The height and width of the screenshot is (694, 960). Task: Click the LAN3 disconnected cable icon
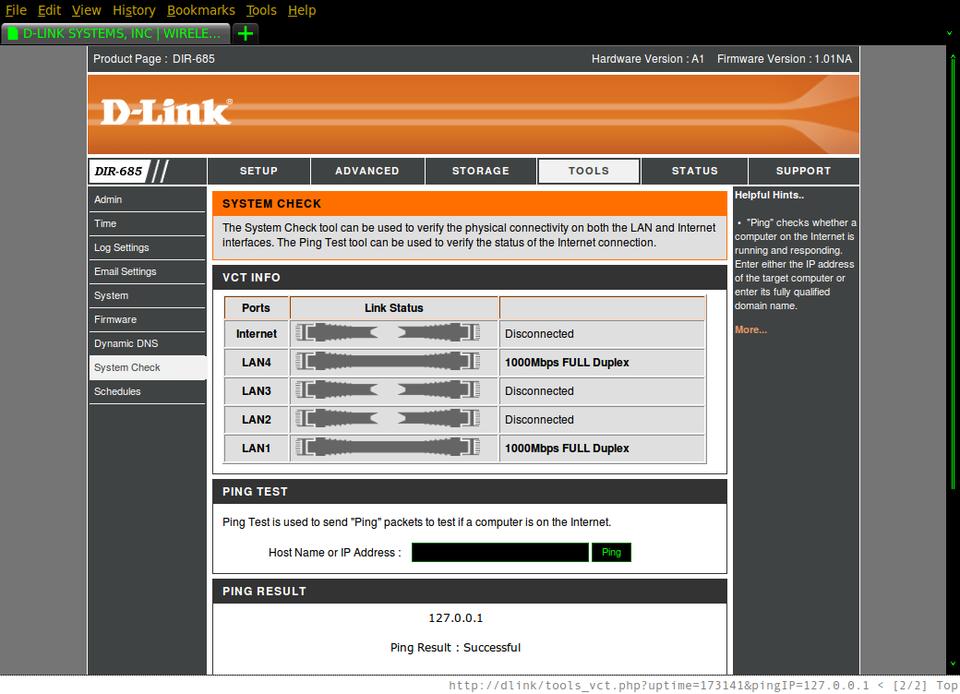coord(388,390)
